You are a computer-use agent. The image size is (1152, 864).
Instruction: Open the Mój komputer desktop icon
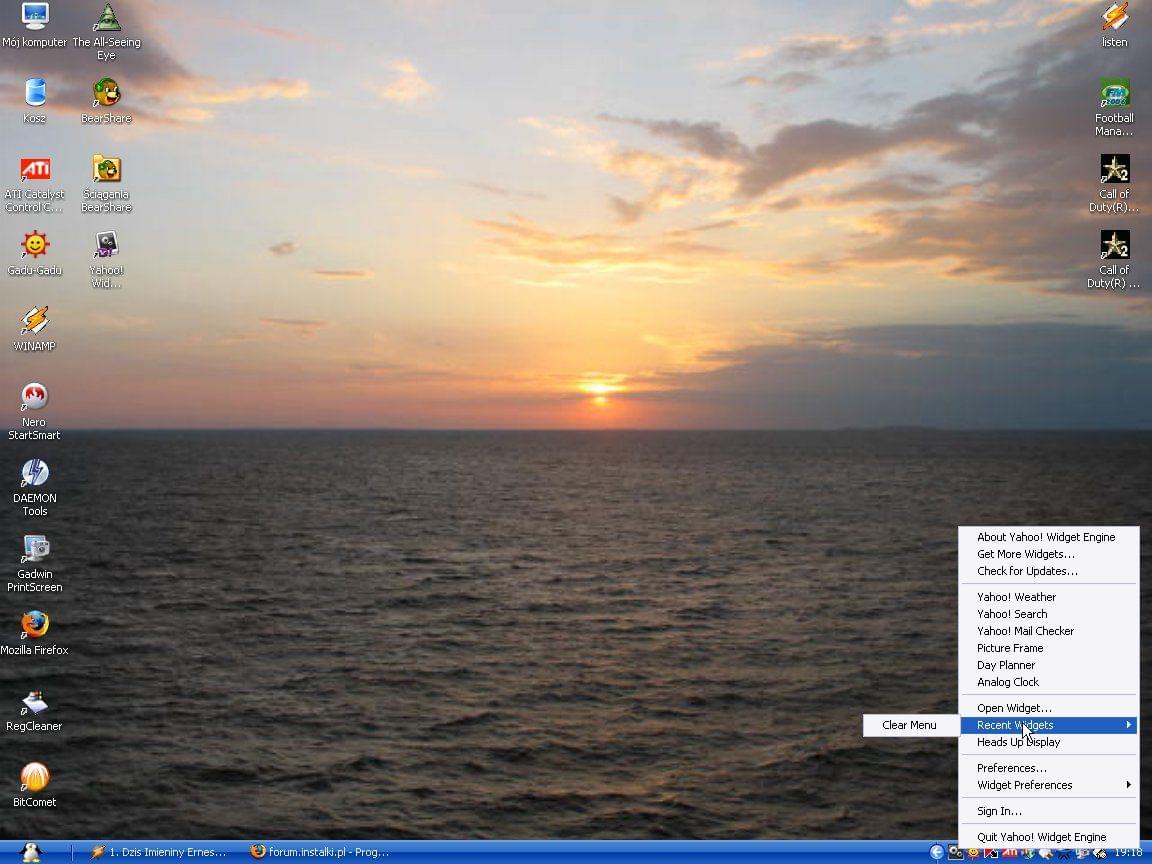click(35, 18)
